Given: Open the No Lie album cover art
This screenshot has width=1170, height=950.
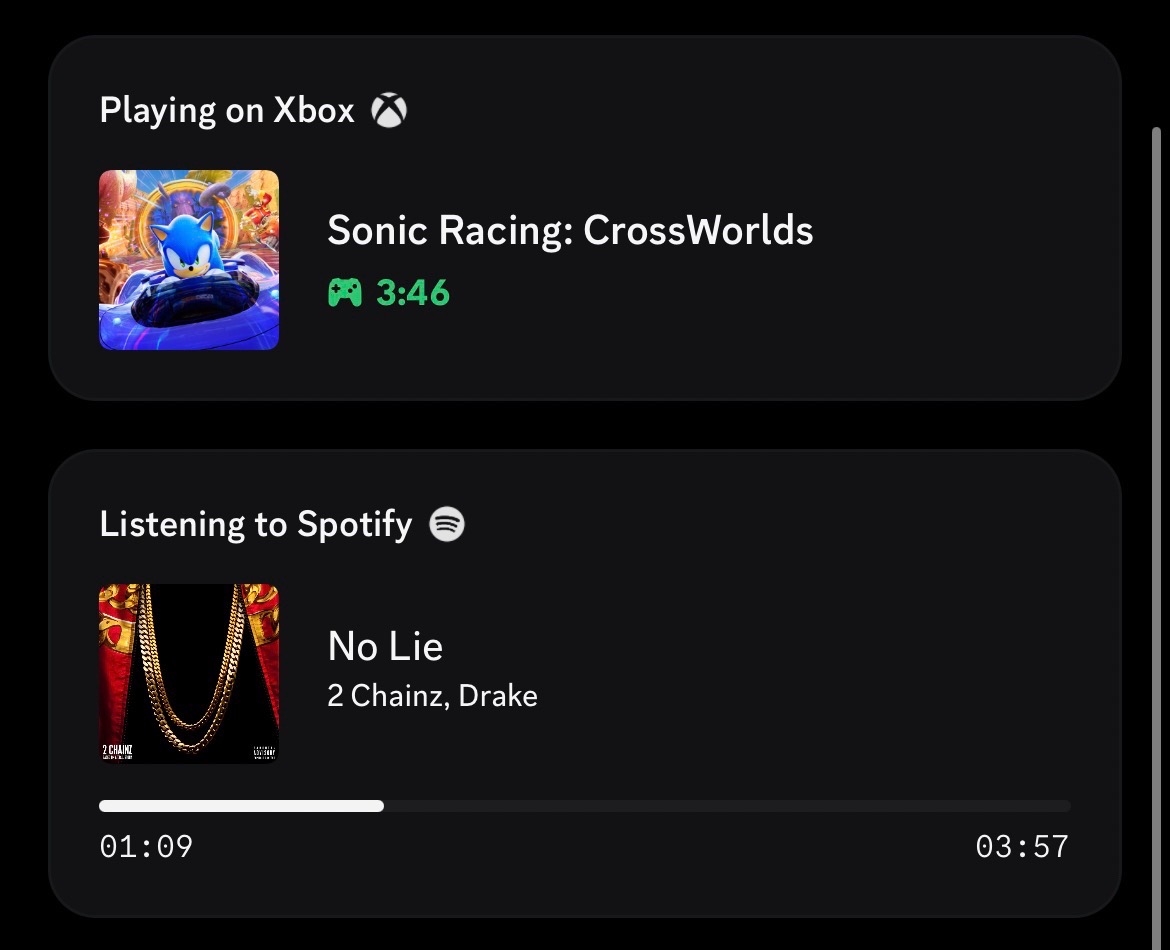Looking at the screenshot, I should 189,673.
